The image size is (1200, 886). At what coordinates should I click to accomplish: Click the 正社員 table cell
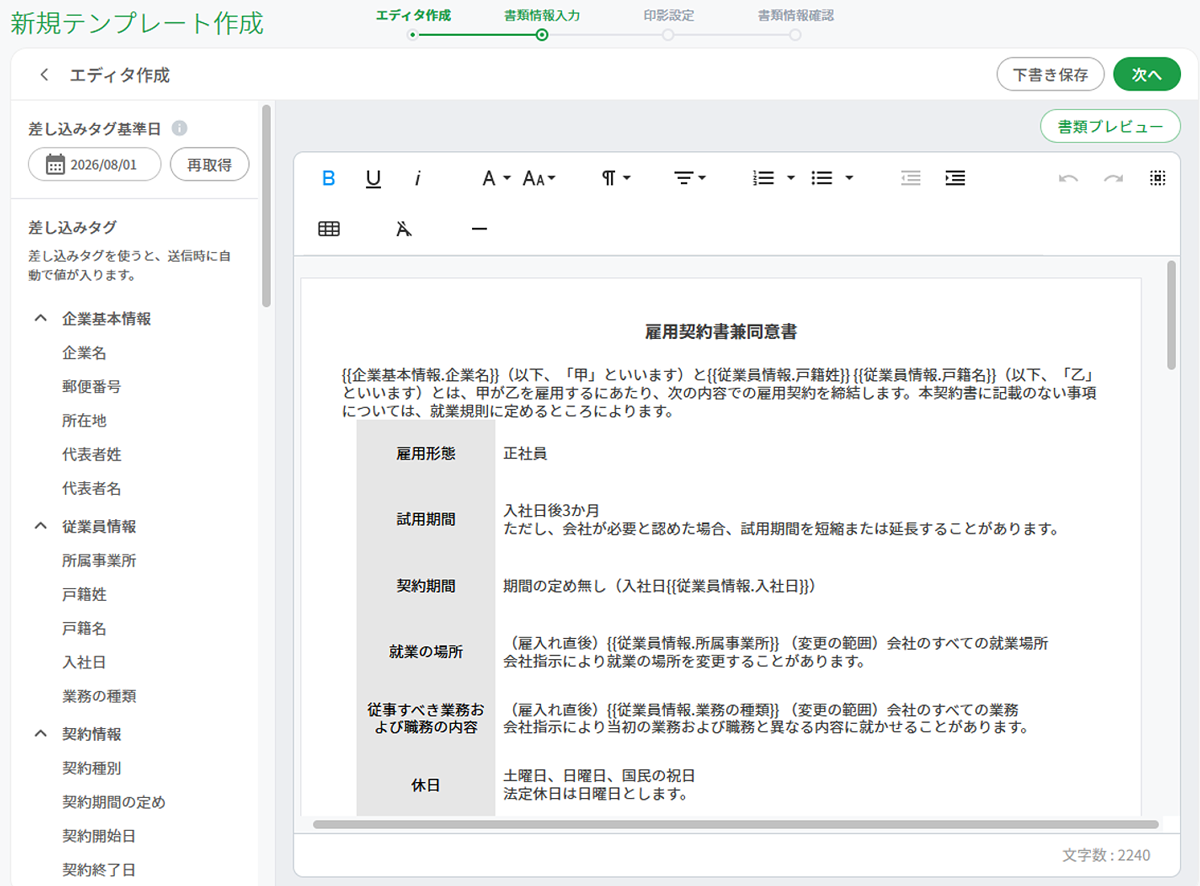point(525,453)
